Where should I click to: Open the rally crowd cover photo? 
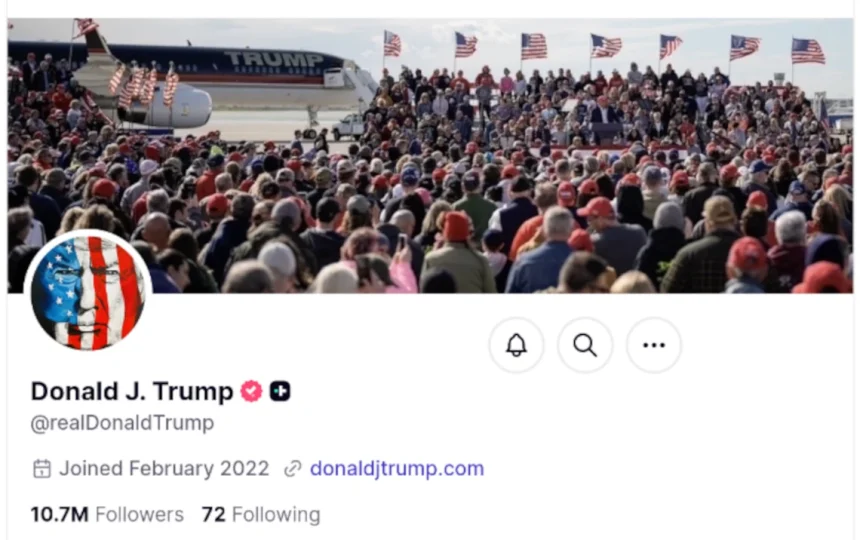tap(430, 156)
